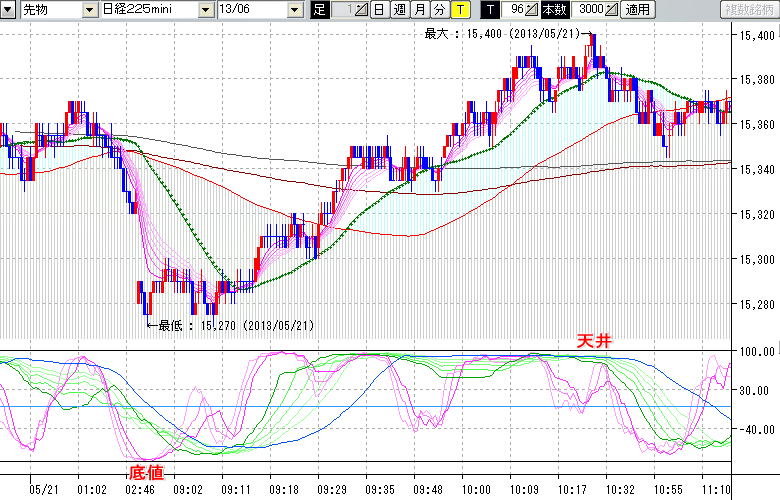The width and height of the screenshot is (780, 500).
Task: Expand the 13/06 contract month dropdown
Action: (294, 10)
